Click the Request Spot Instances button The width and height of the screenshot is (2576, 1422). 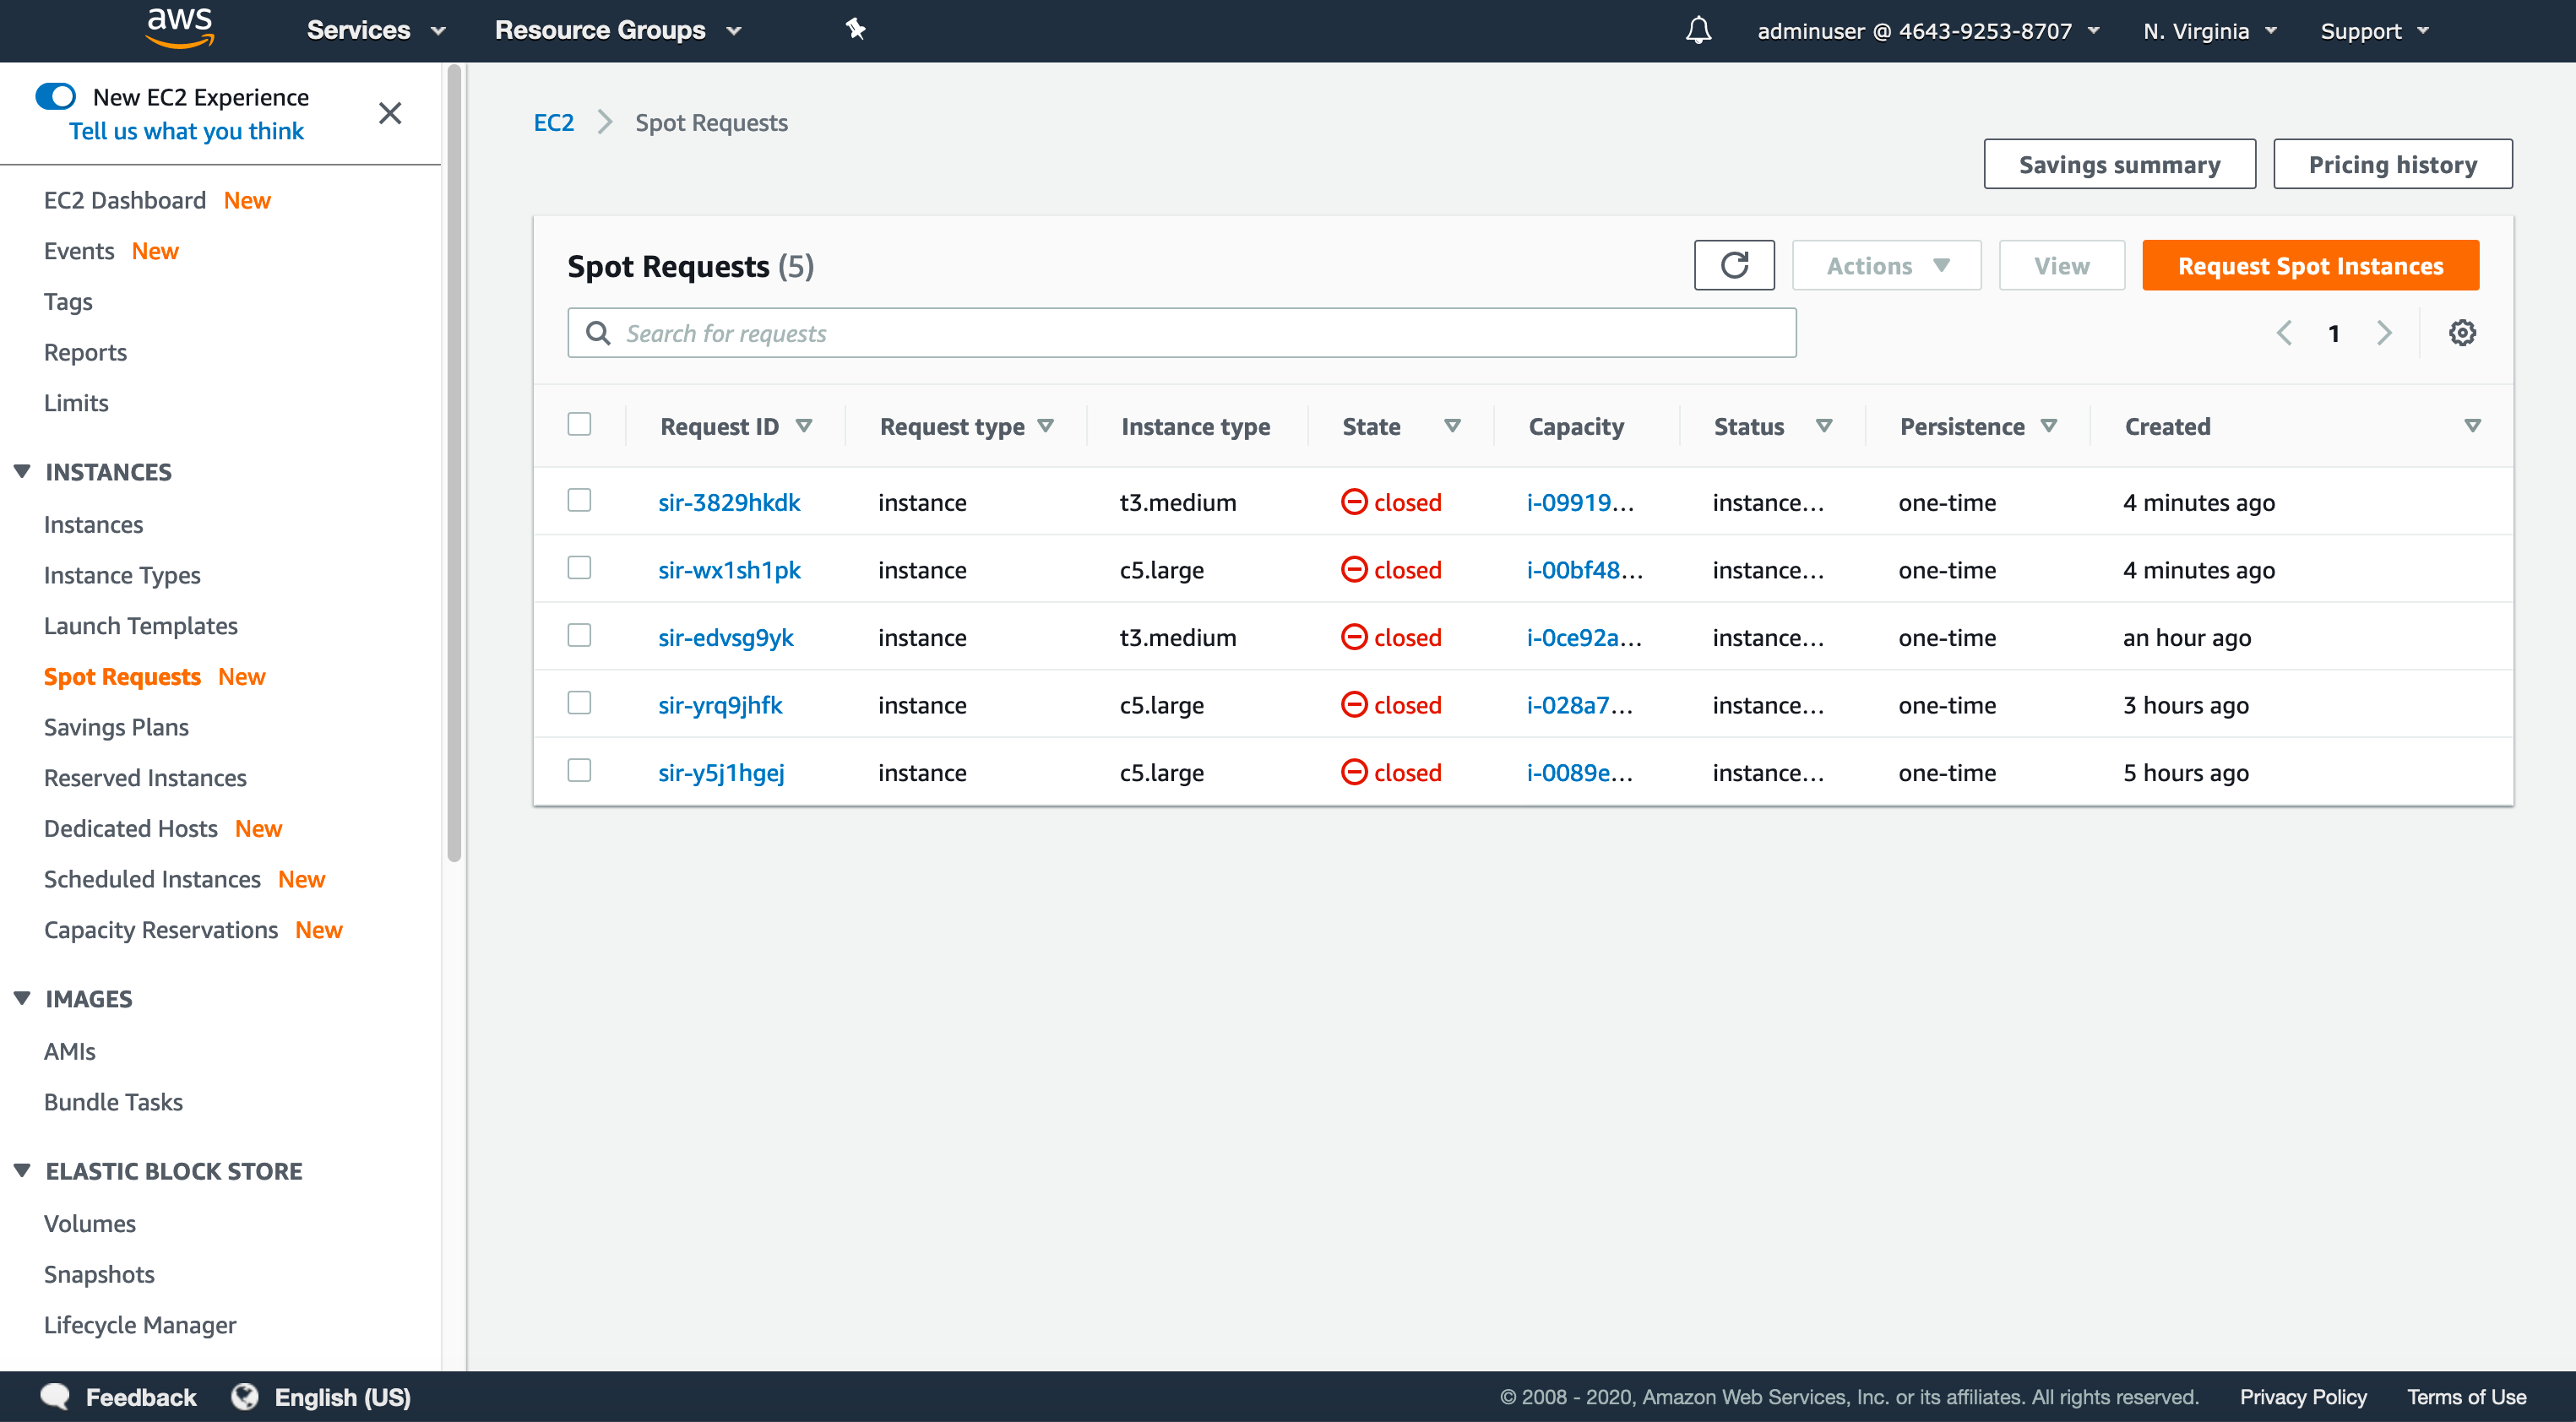(2310, 265)
